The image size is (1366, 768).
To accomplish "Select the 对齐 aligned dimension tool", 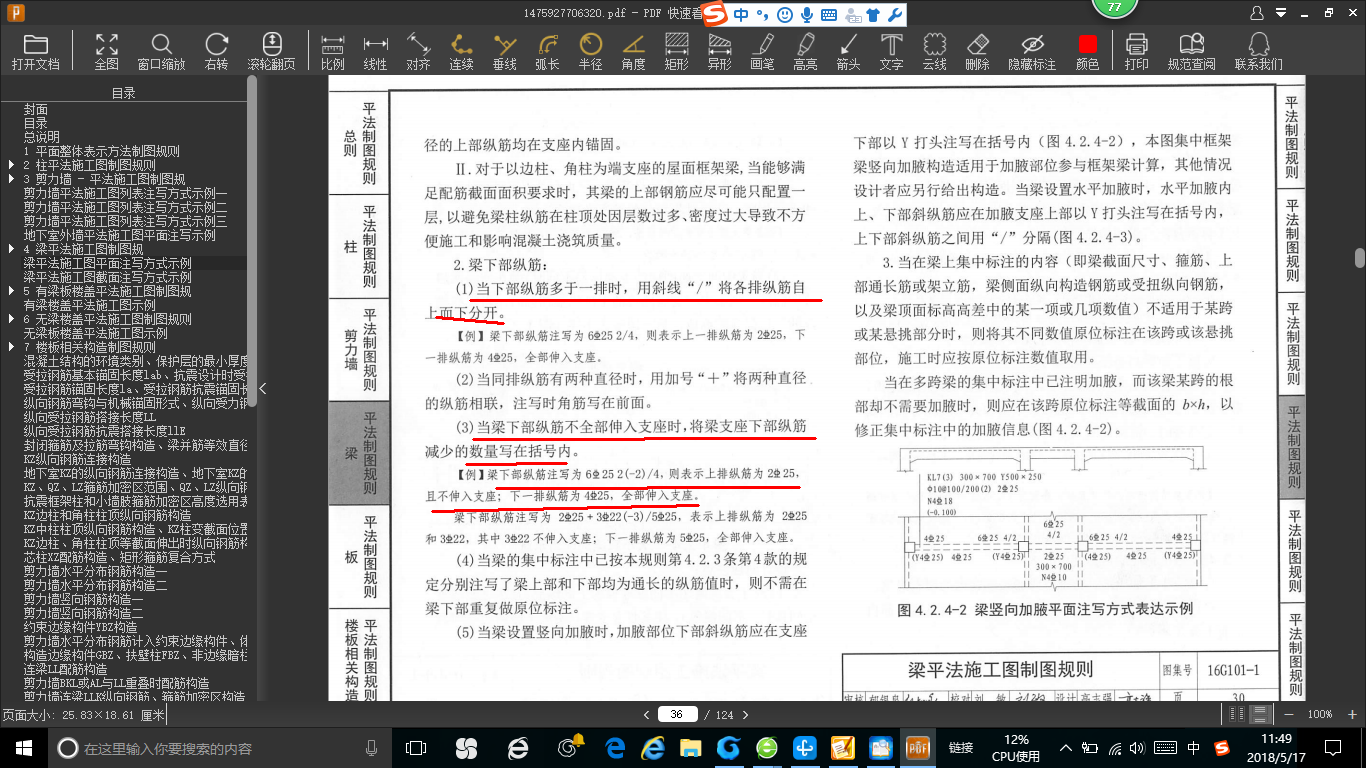I will (418, 51).
